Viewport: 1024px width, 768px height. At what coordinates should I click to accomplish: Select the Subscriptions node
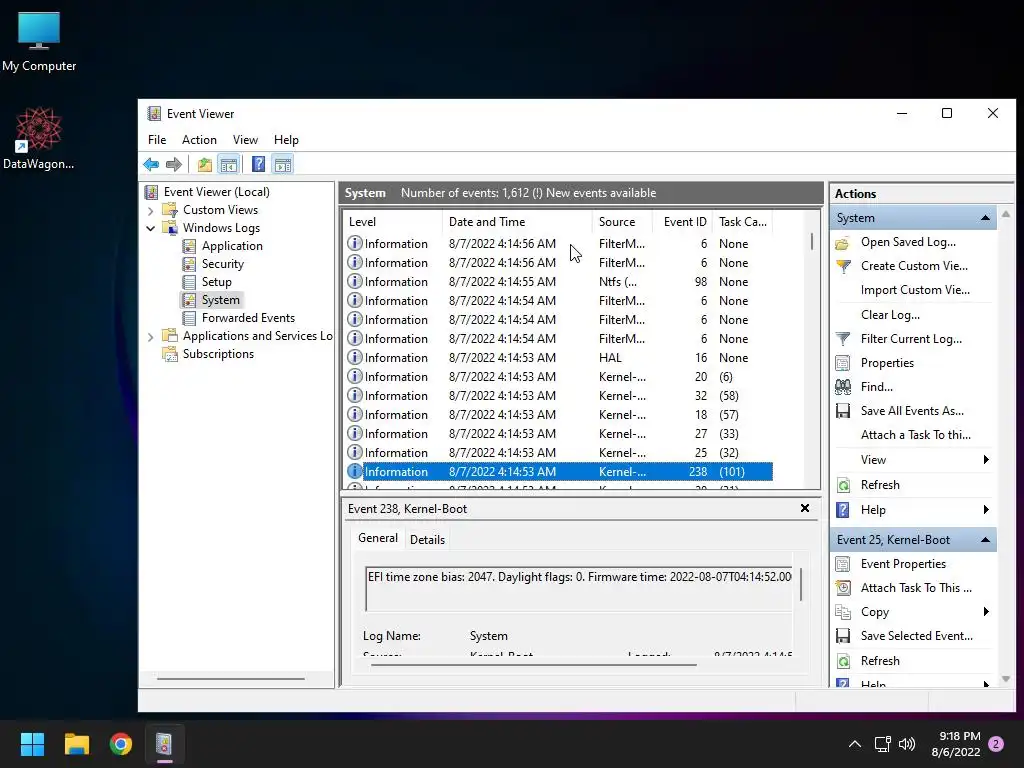tap(218, 354)
